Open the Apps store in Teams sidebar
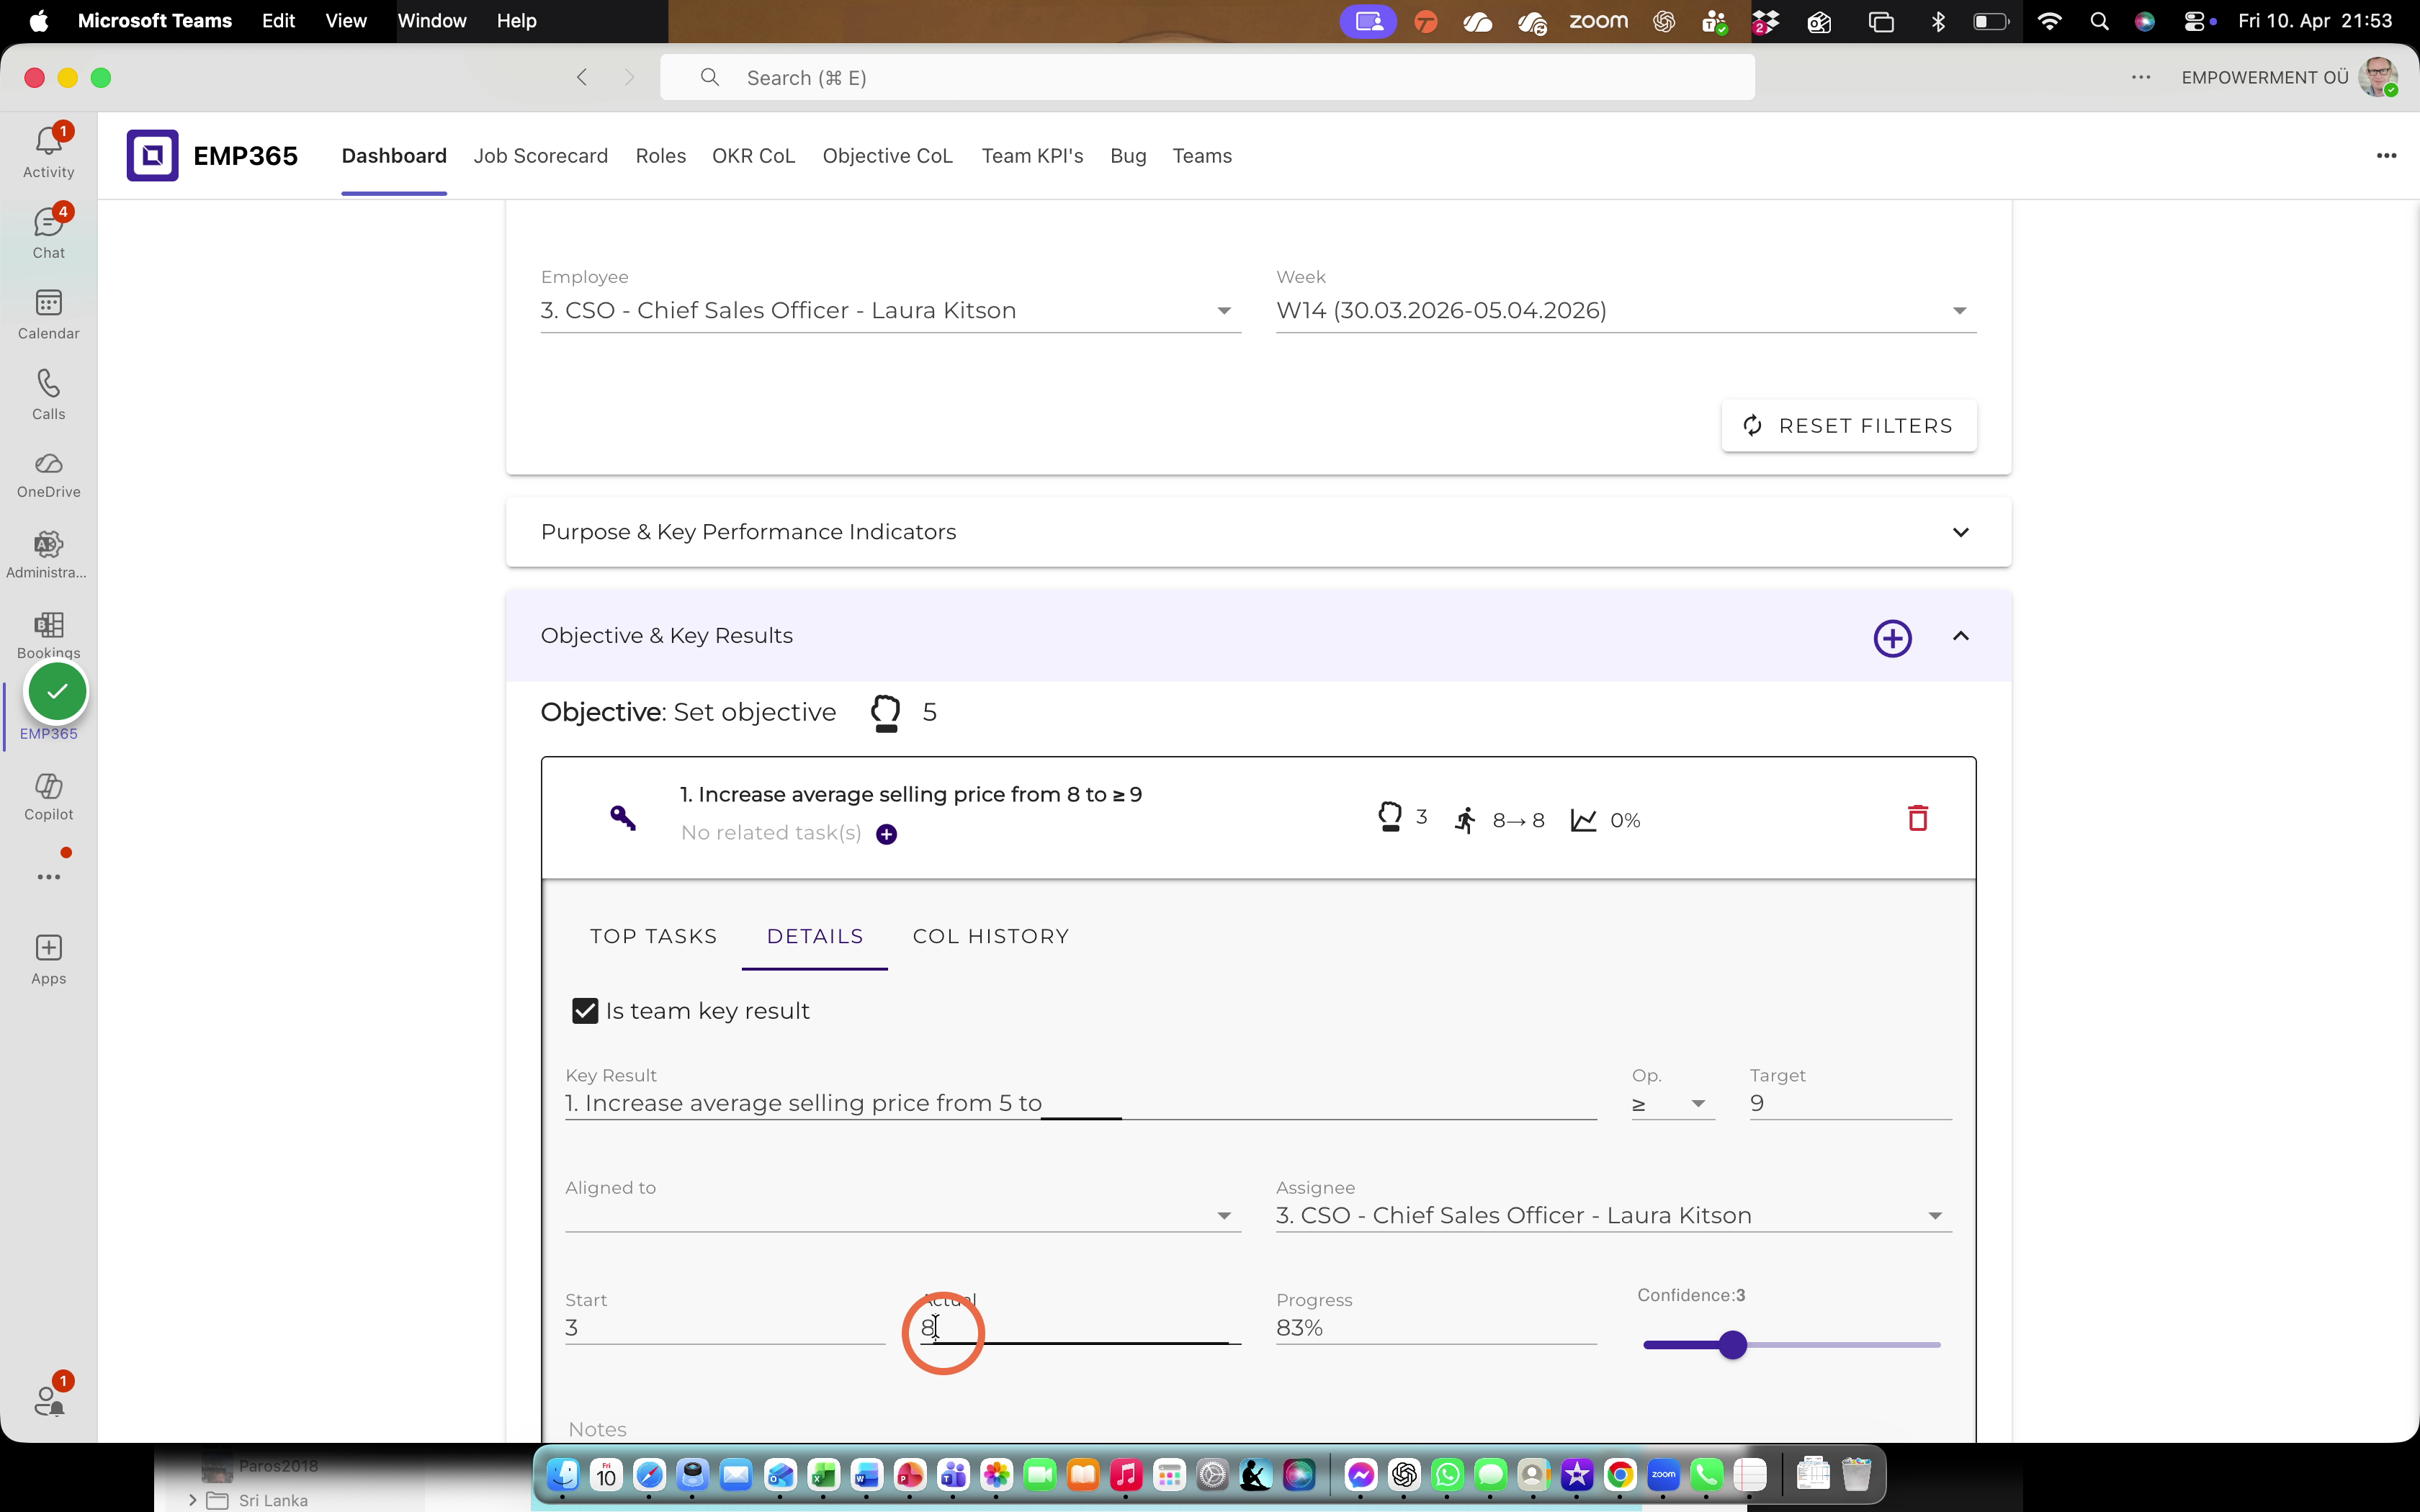The width and height of the screenshot is (2420, 1512). coord(48,960)
